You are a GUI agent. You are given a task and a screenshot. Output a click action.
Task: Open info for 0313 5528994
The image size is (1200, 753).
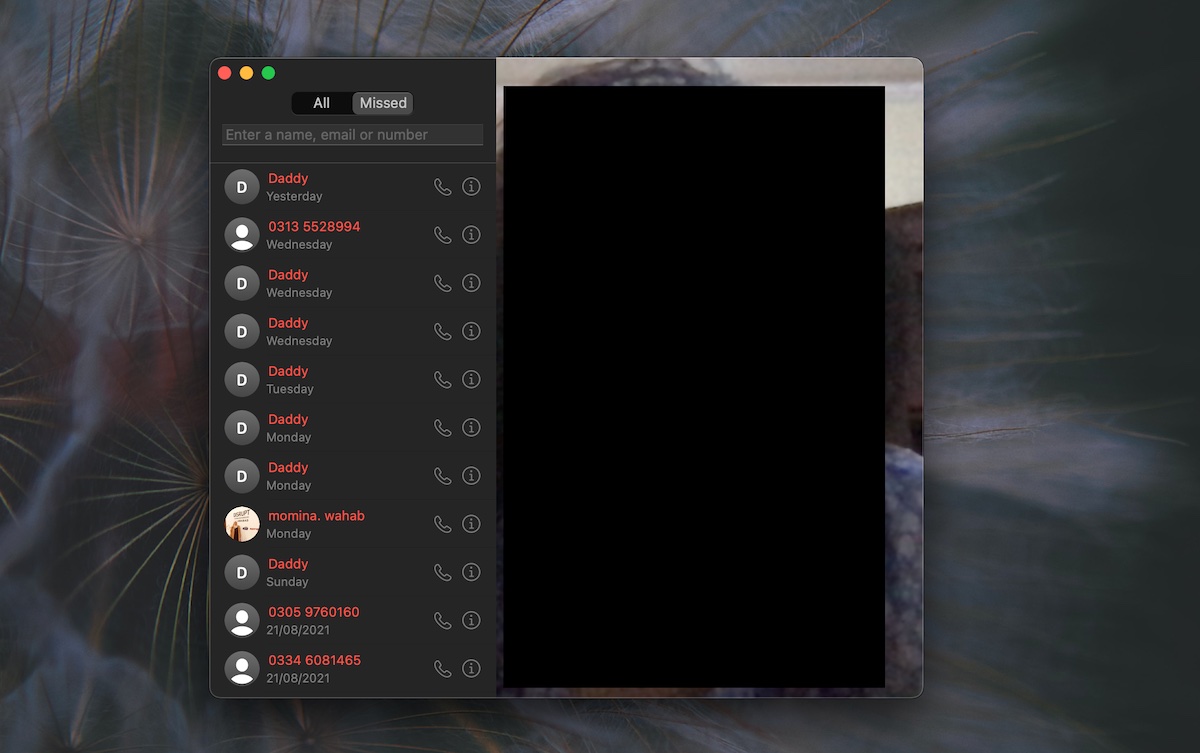[471, 235]
